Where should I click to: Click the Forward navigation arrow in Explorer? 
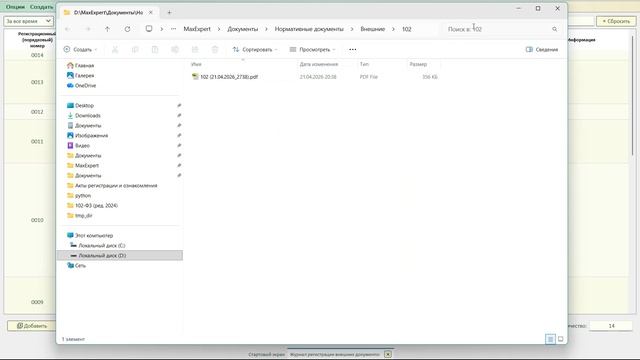point(88,29)
